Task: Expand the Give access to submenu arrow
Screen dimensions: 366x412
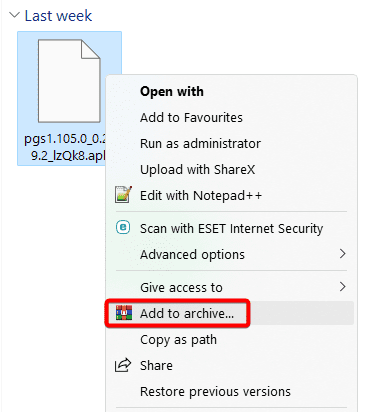Action: coord(342,287)
